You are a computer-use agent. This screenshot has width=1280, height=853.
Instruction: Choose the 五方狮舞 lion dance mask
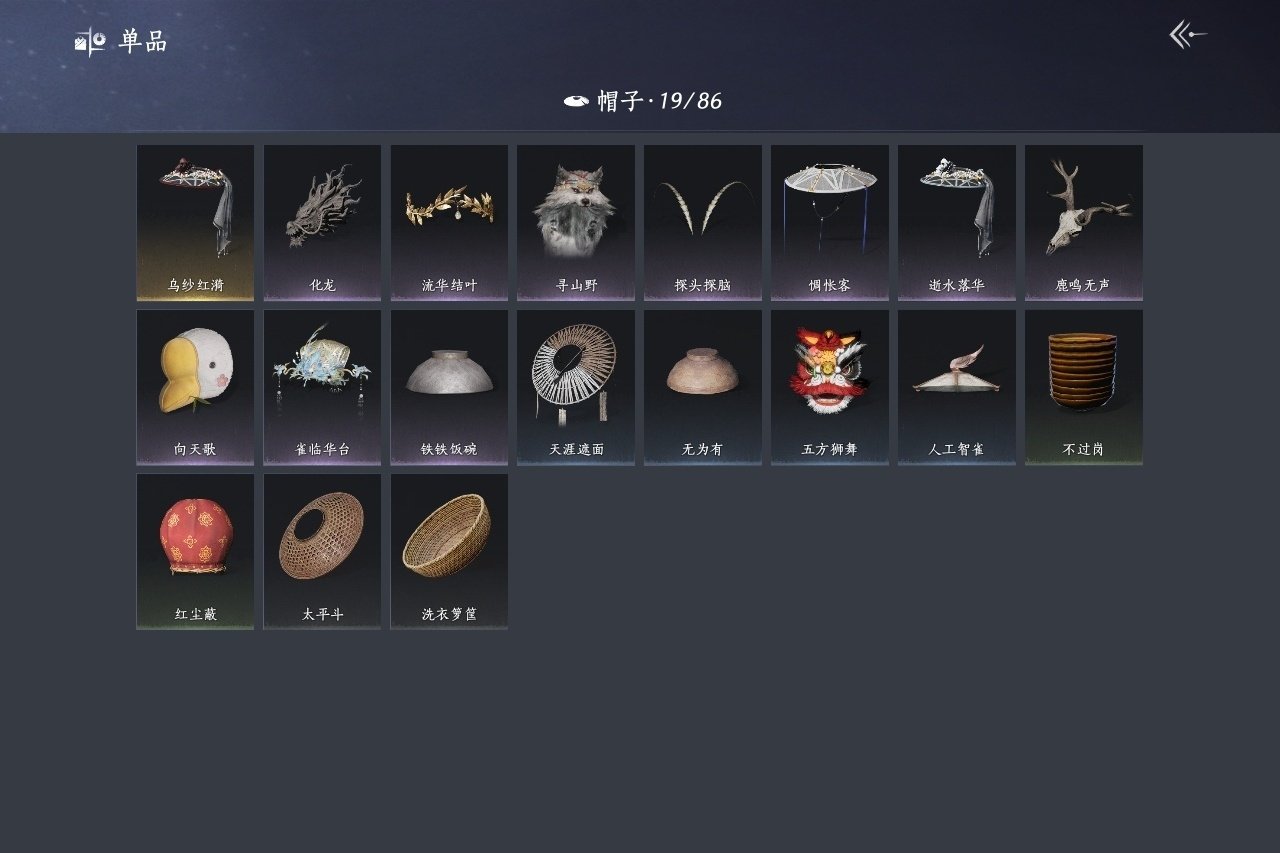(x=830, y=387)
